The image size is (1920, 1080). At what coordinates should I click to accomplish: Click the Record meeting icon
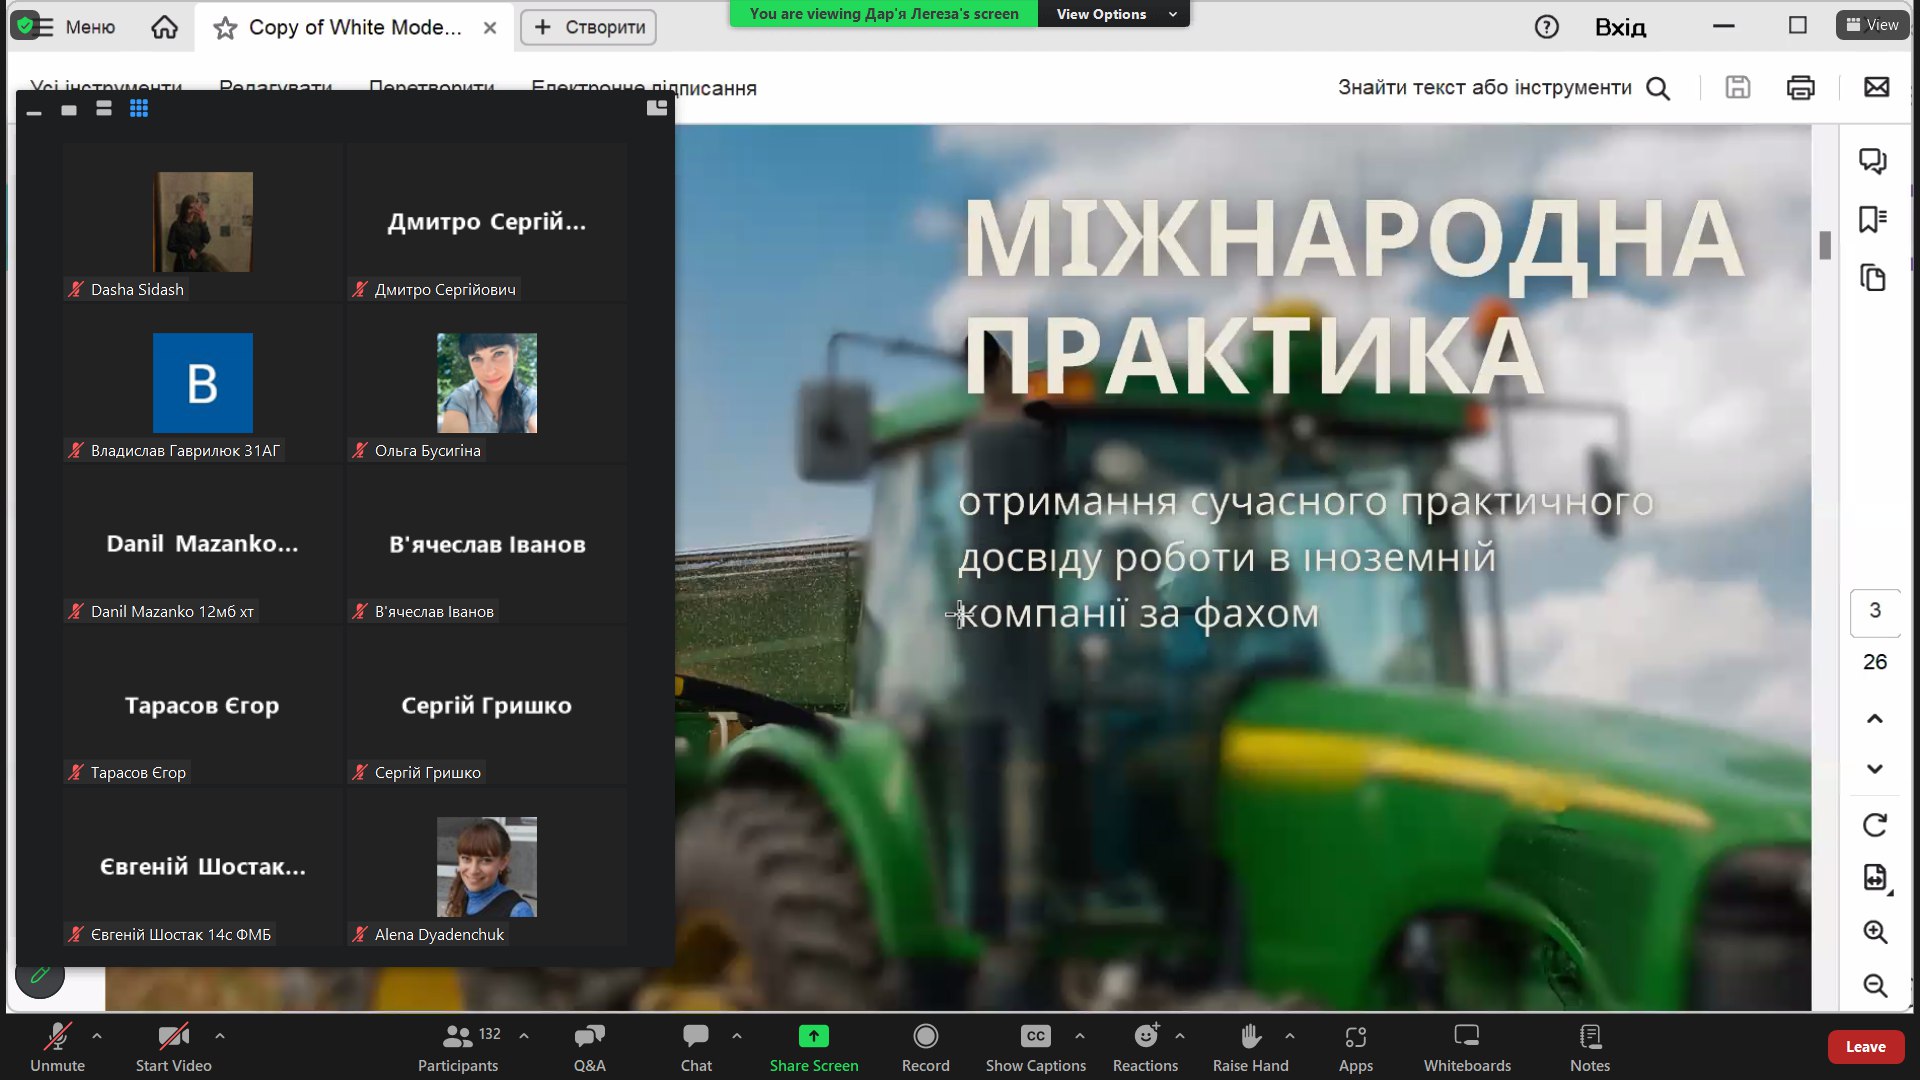pos(925,1037)
